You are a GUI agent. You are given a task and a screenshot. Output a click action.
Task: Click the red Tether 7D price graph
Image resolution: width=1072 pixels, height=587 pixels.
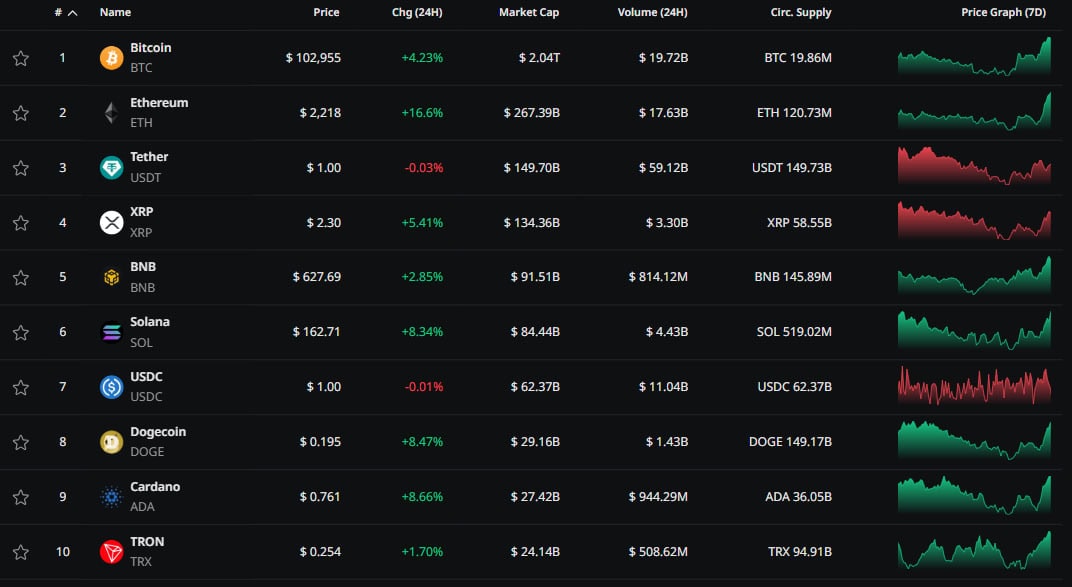tap(974, 167)
